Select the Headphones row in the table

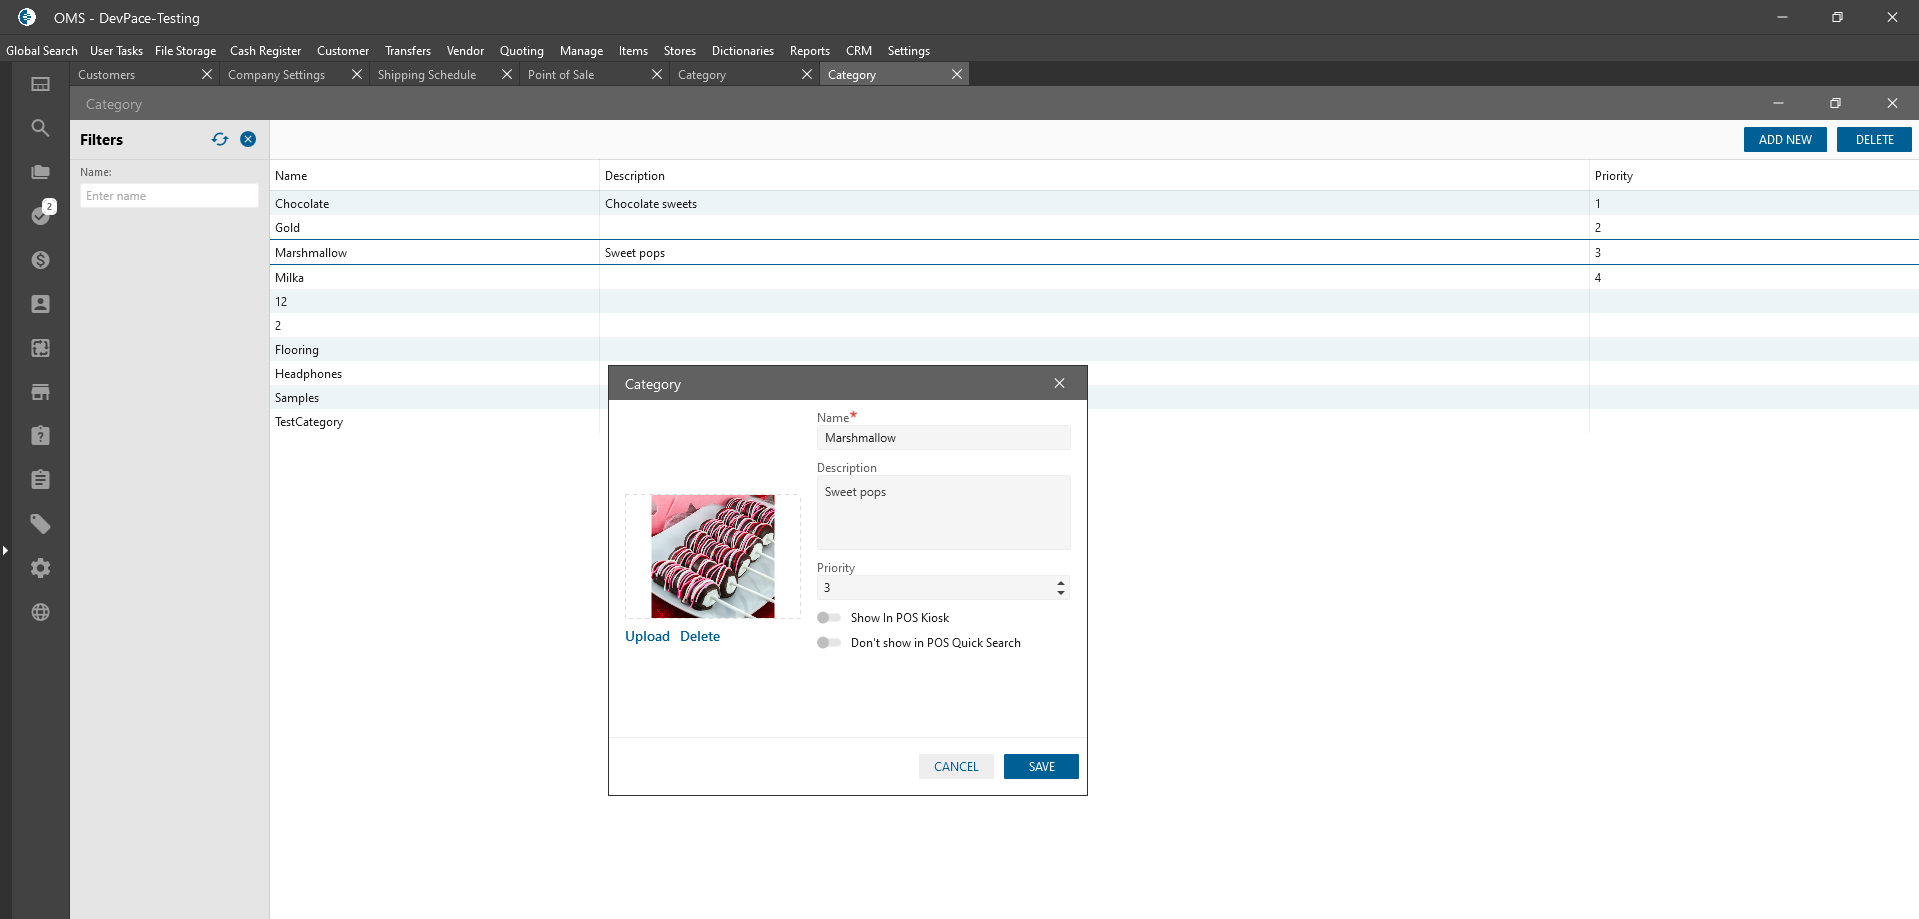tap(309, 374)
